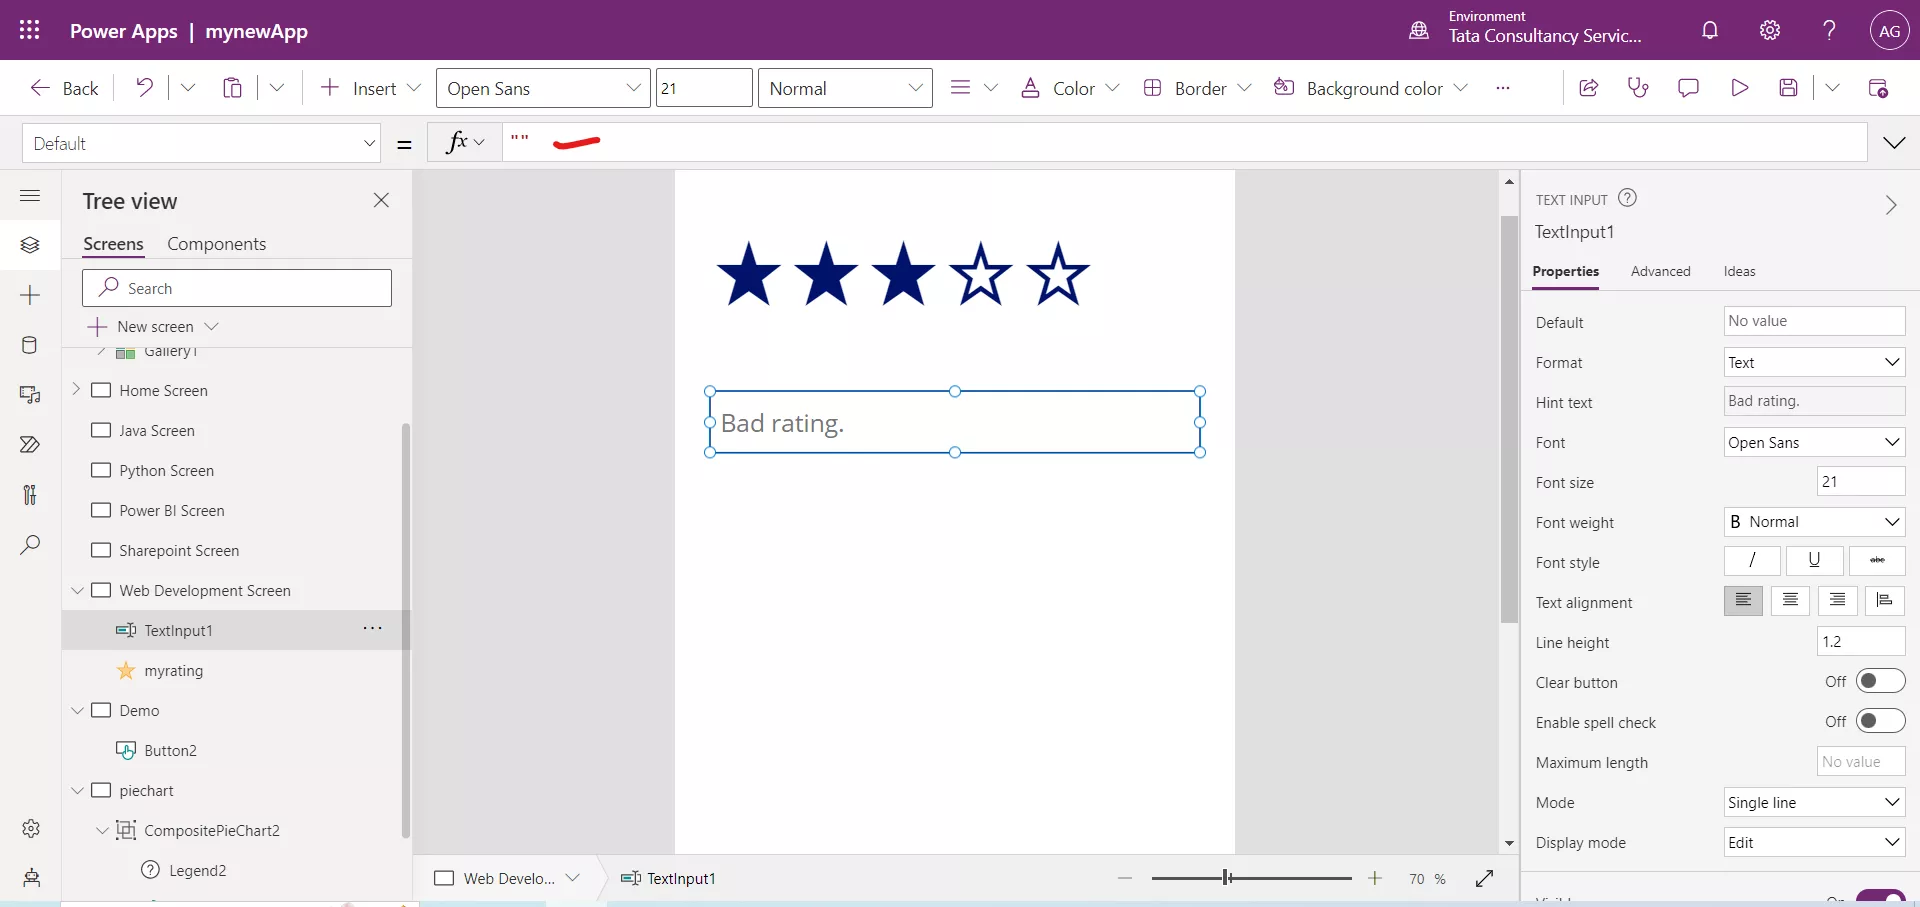Open the Search panel from the left rail
The image size is (1920, 907).
pos(30,546)
